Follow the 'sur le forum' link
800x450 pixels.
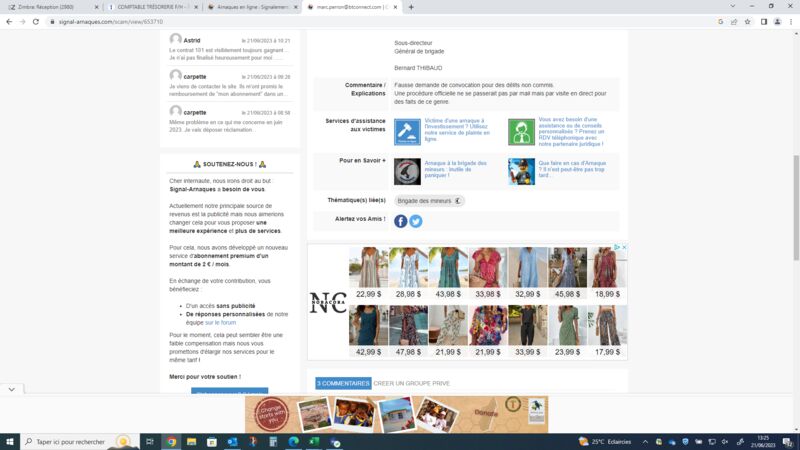220,323
